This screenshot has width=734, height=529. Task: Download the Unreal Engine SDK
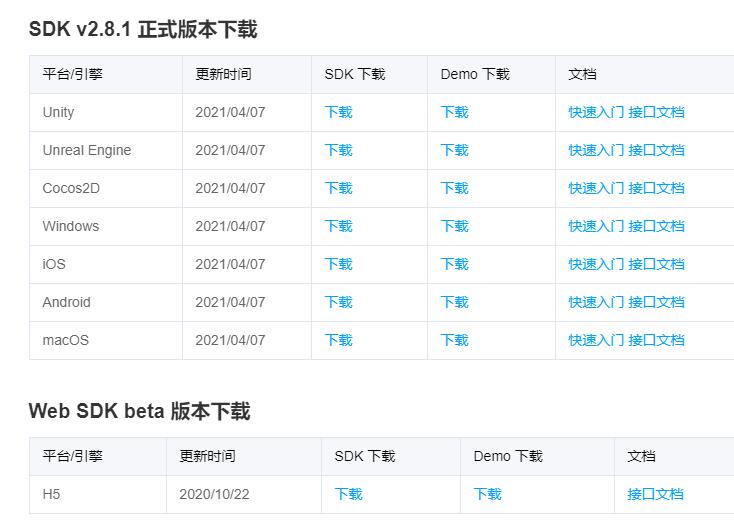[x=338, y=150]
